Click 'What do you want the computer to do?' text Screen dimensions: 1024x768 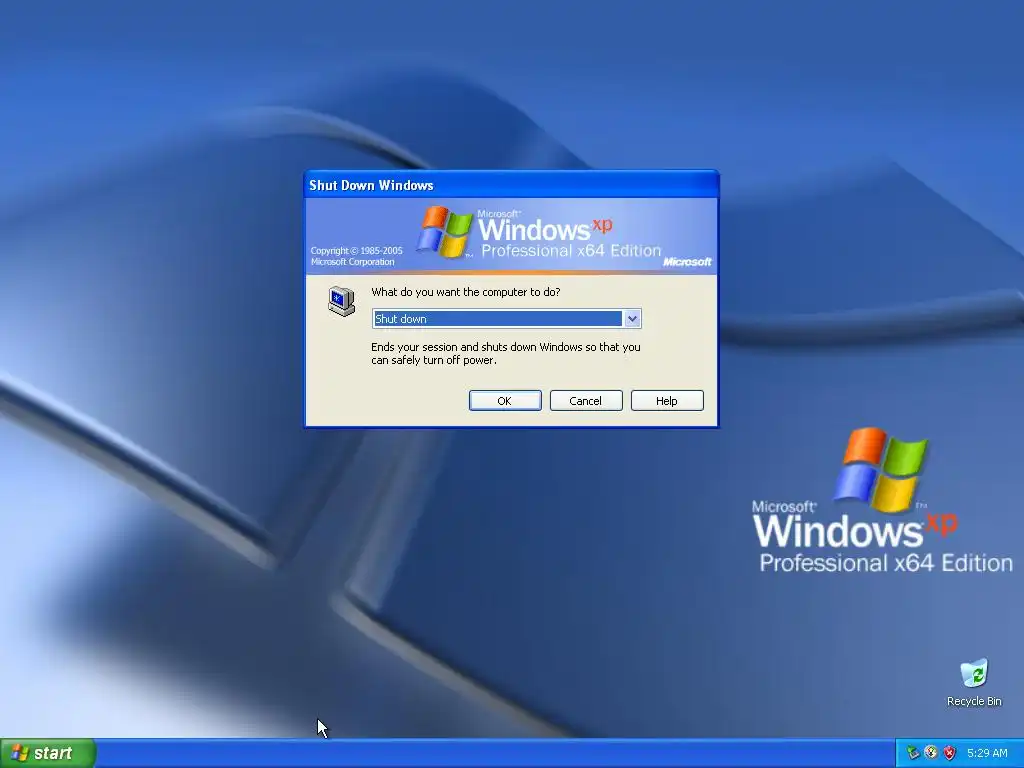[466, 292]
